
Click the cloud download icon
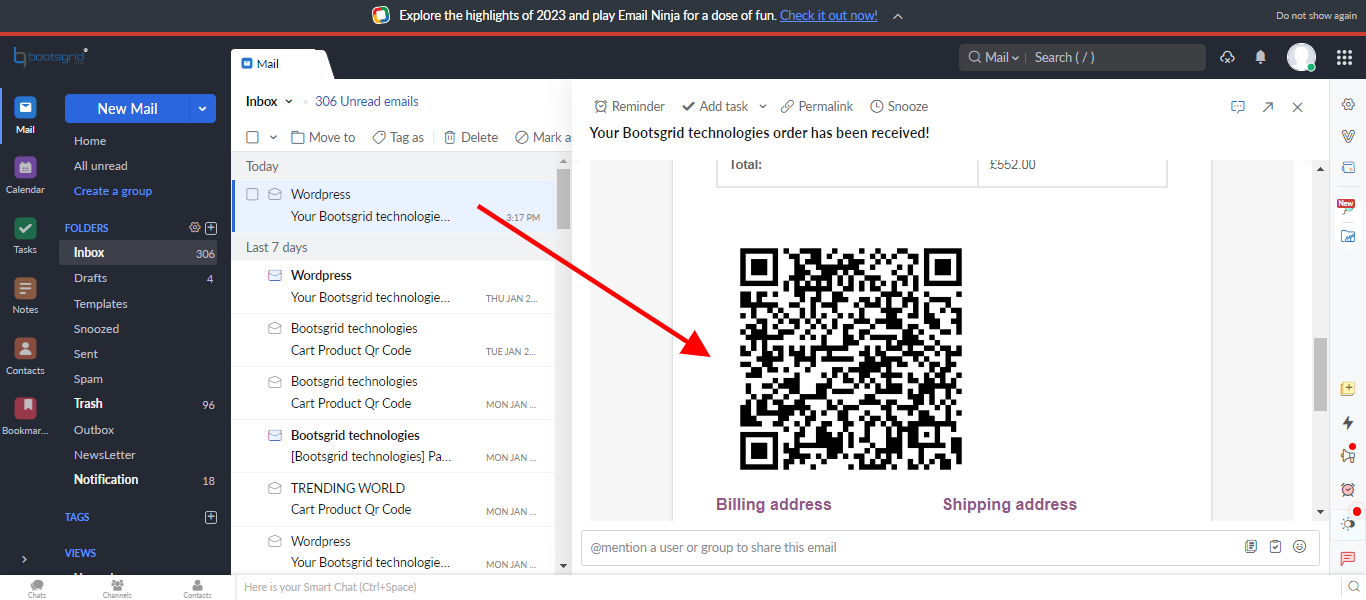[x=1227, y=57]
